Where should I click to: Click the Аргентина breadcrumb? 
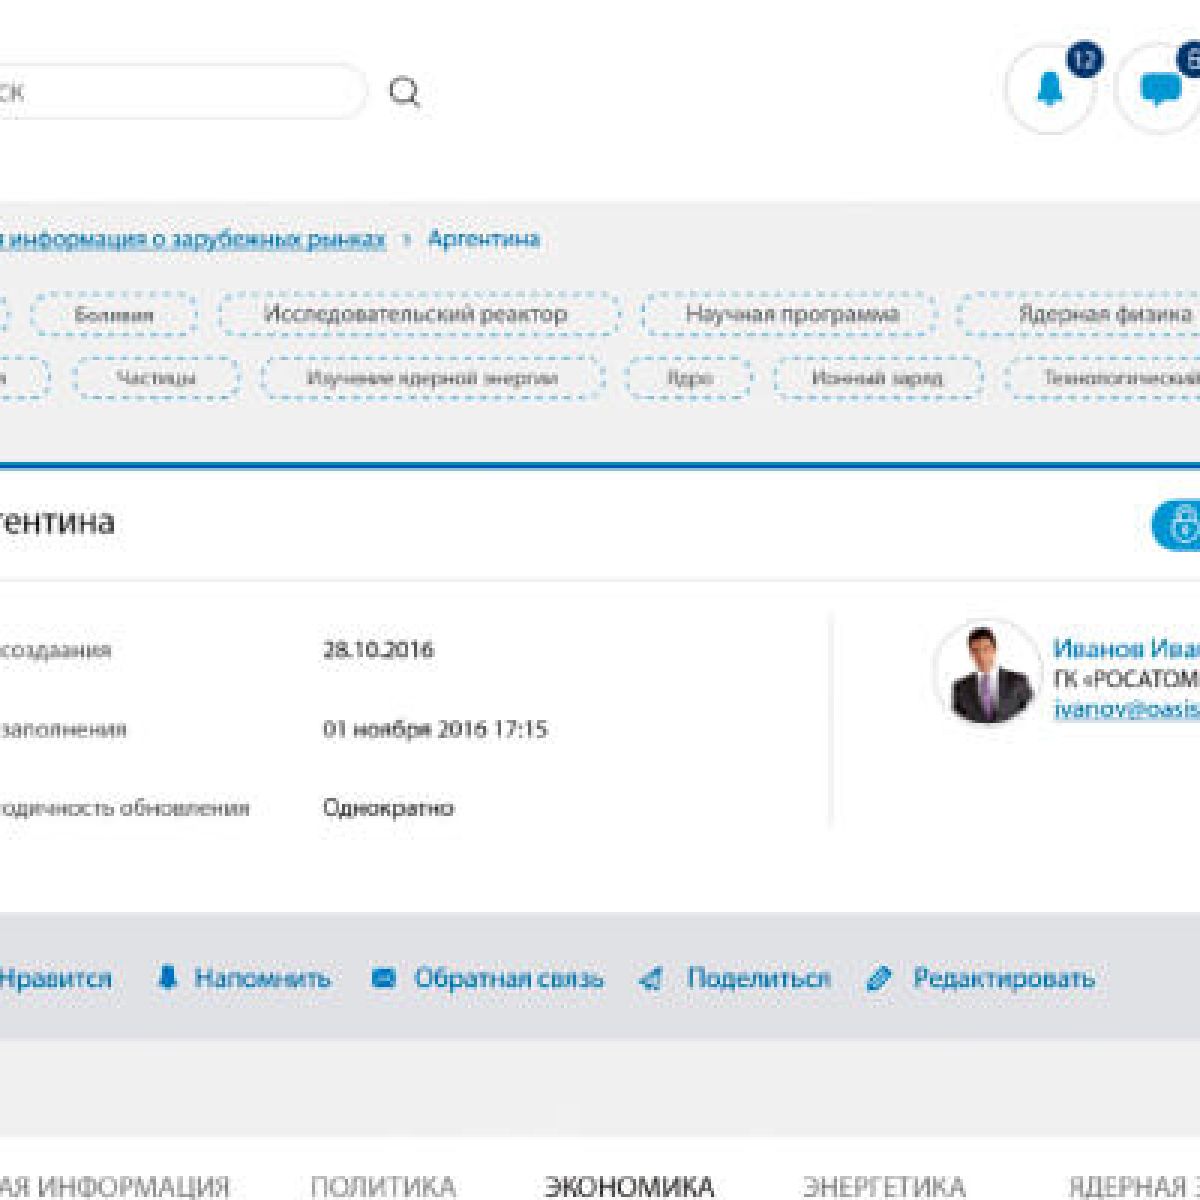click(x=484, y=239)
